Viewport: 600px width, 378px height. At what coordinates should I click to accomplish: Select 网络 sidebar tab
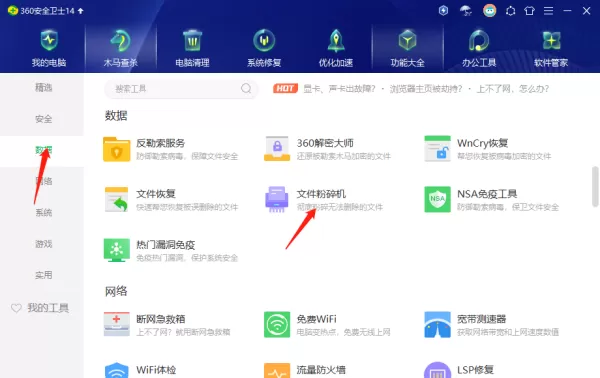coord(44,181)
